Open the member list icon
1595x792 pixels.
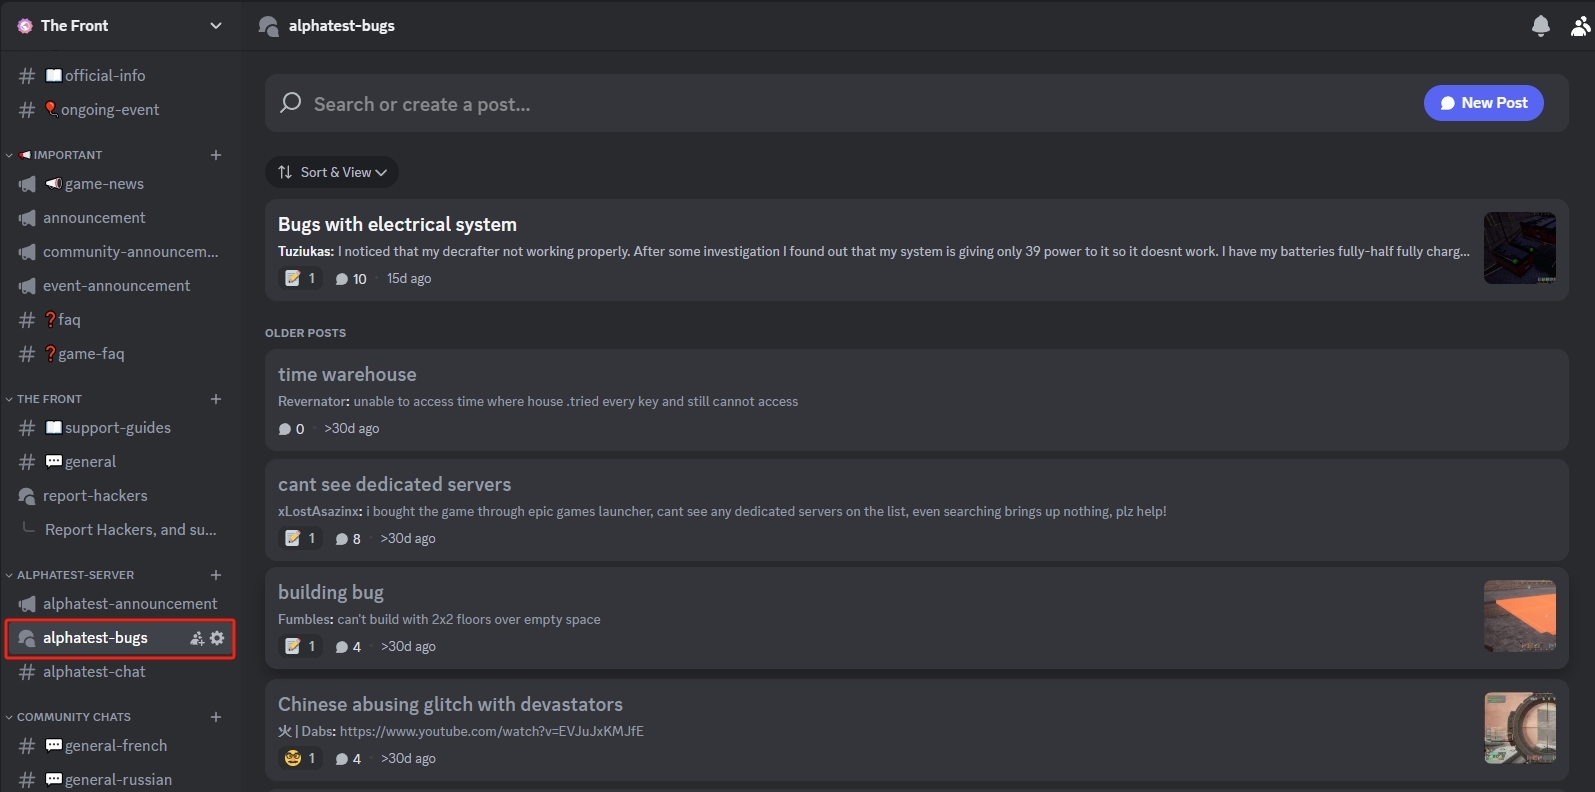tap(1581, 26)
